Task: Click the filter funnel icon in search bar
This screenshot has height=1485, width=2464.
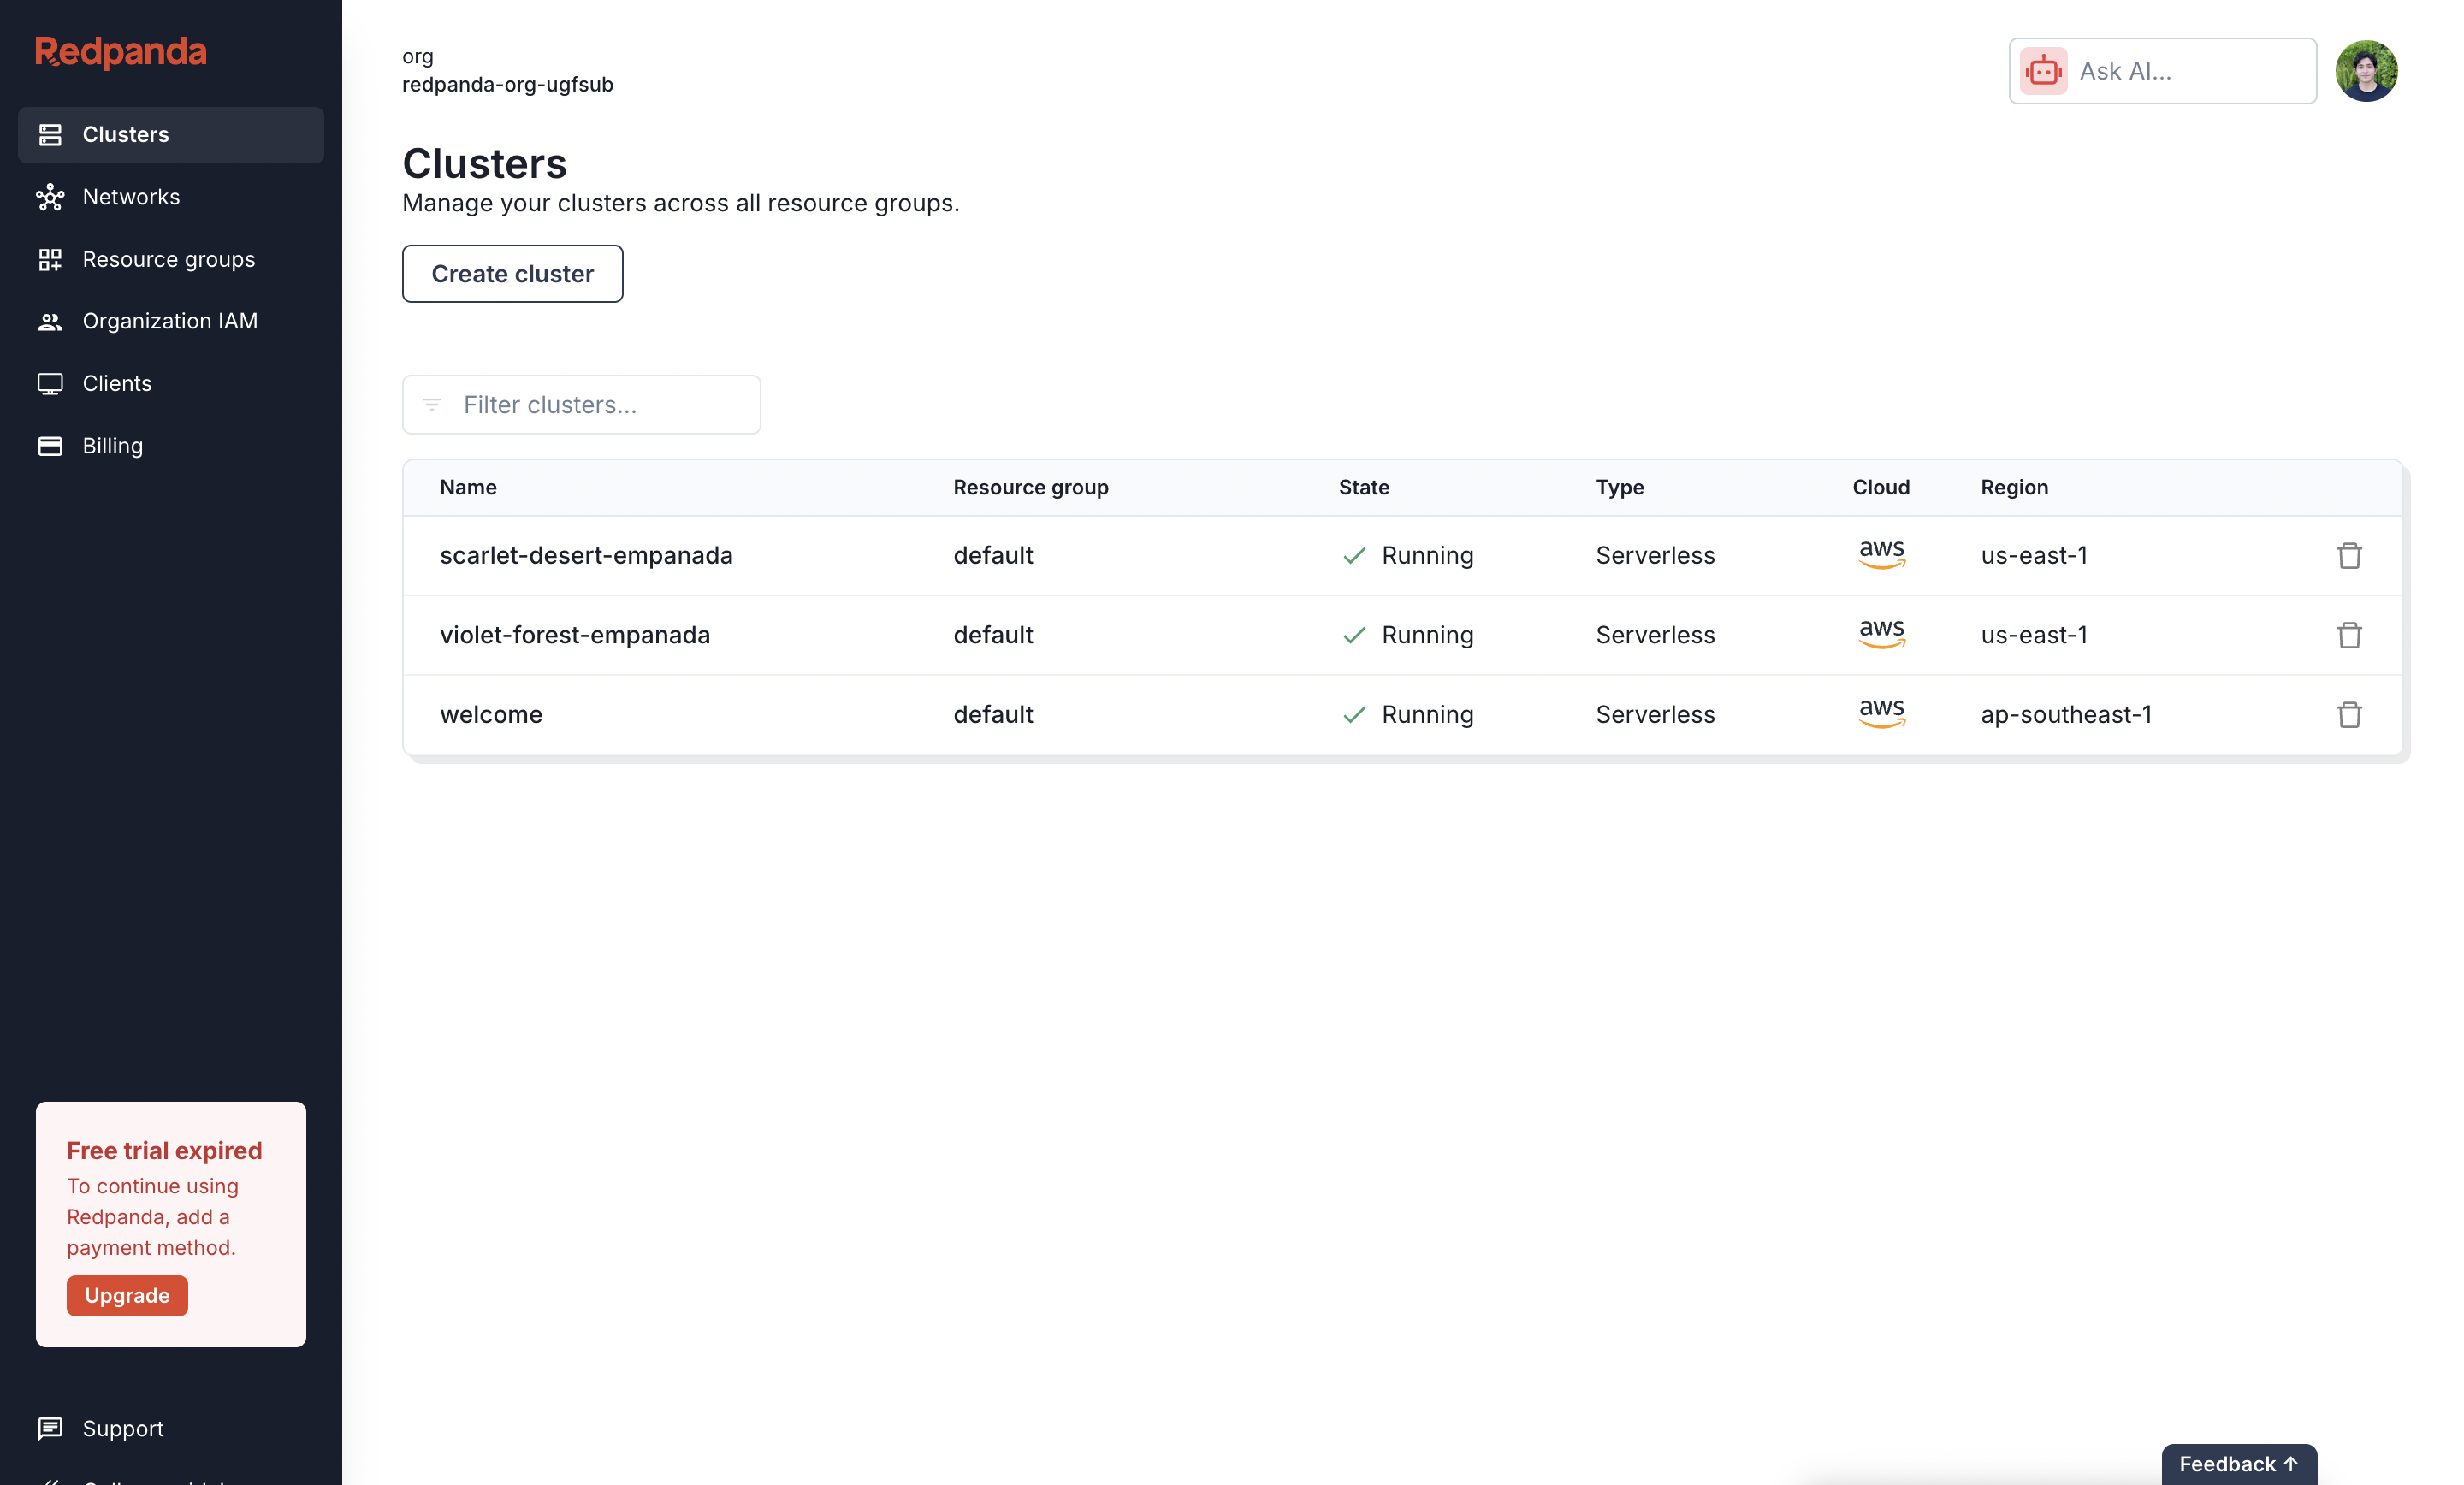Action: 432,405
